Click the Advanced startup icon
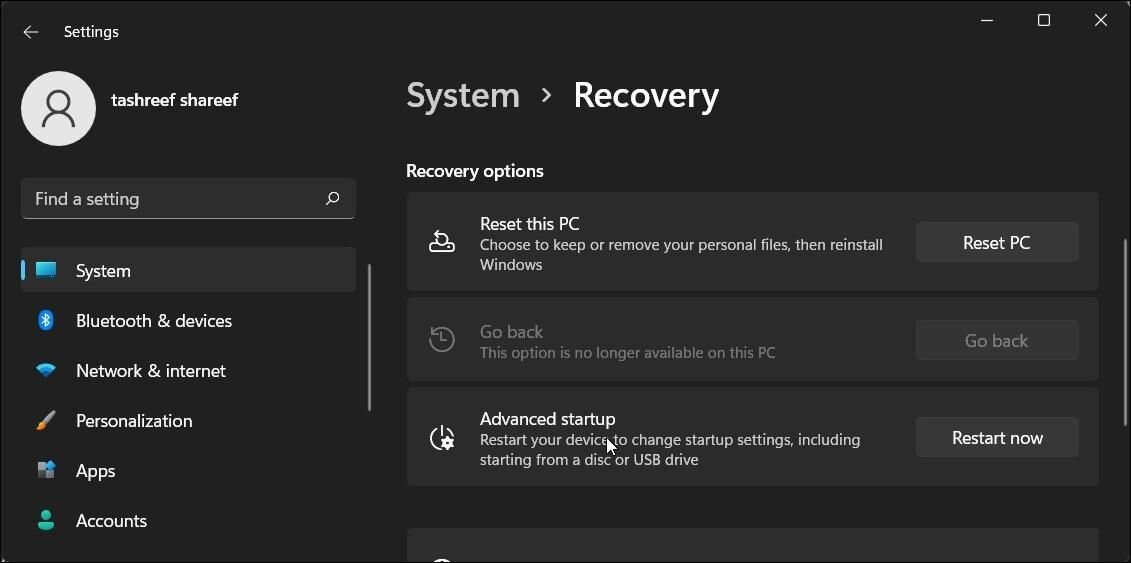Screen dimensions: 1131x563 point(442,438)
